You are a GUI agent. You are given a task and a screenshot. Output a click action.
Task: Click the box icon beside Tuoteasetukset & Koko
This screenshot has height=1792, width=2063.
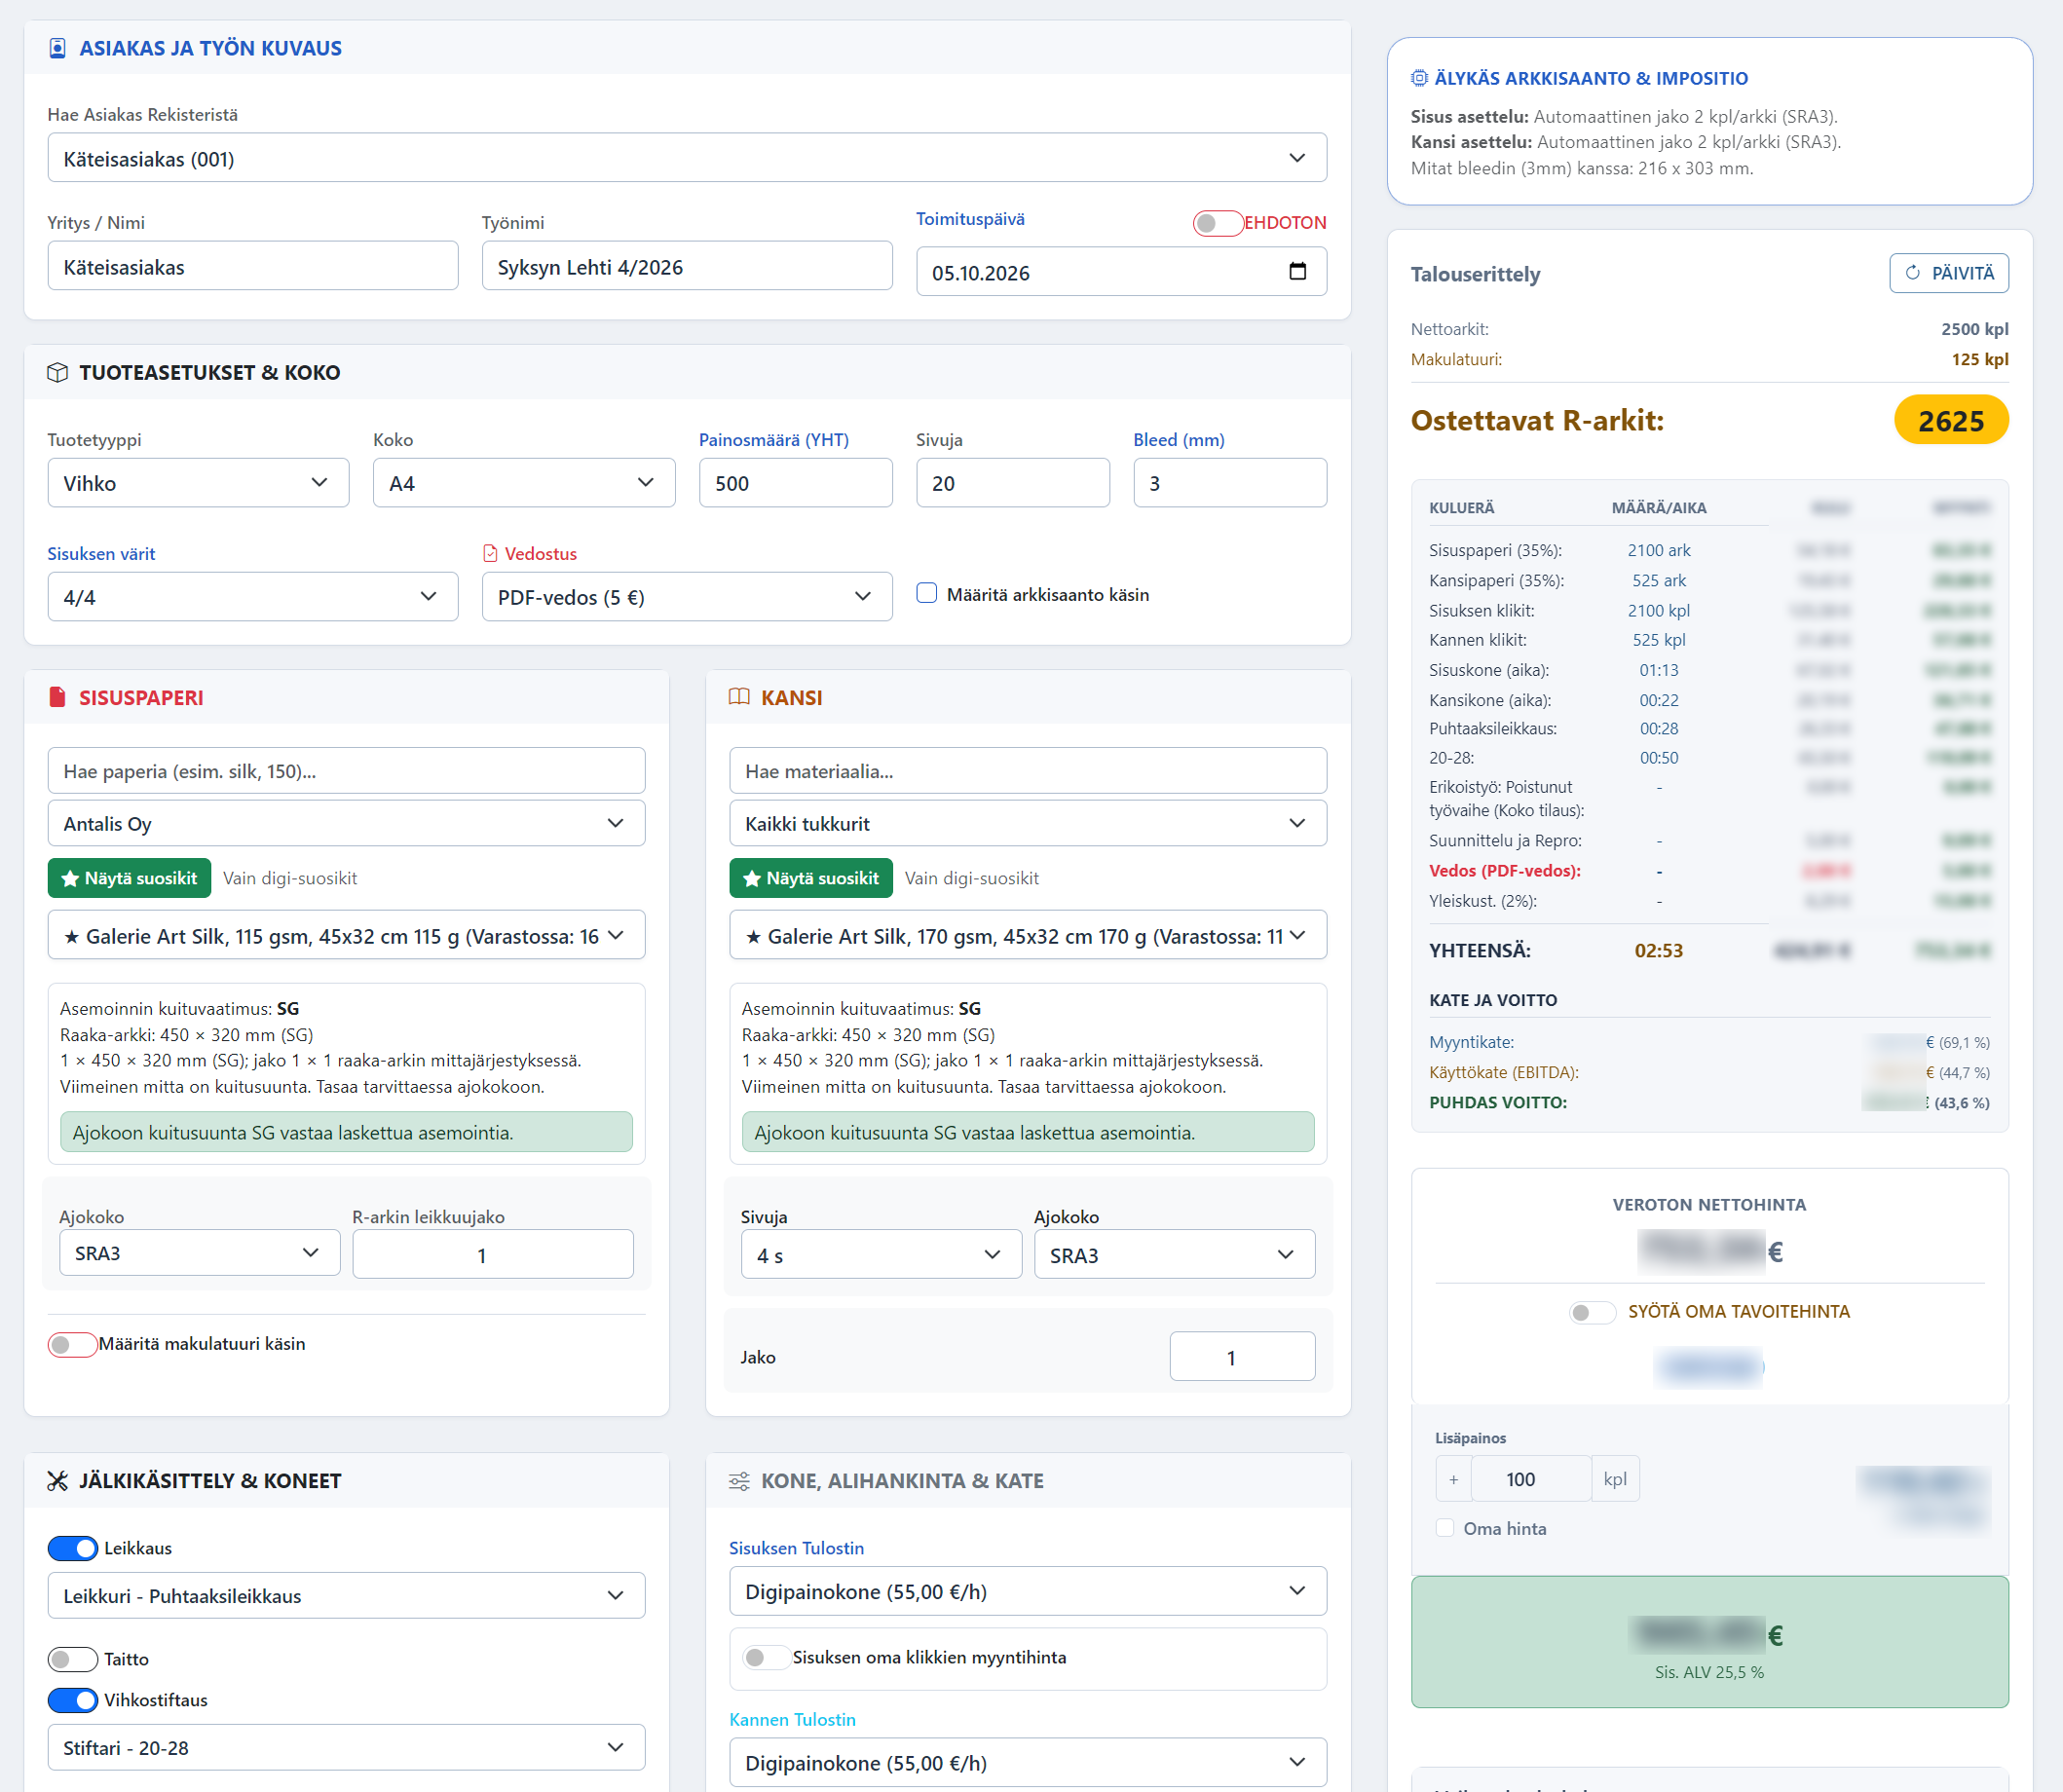point(58,373)
